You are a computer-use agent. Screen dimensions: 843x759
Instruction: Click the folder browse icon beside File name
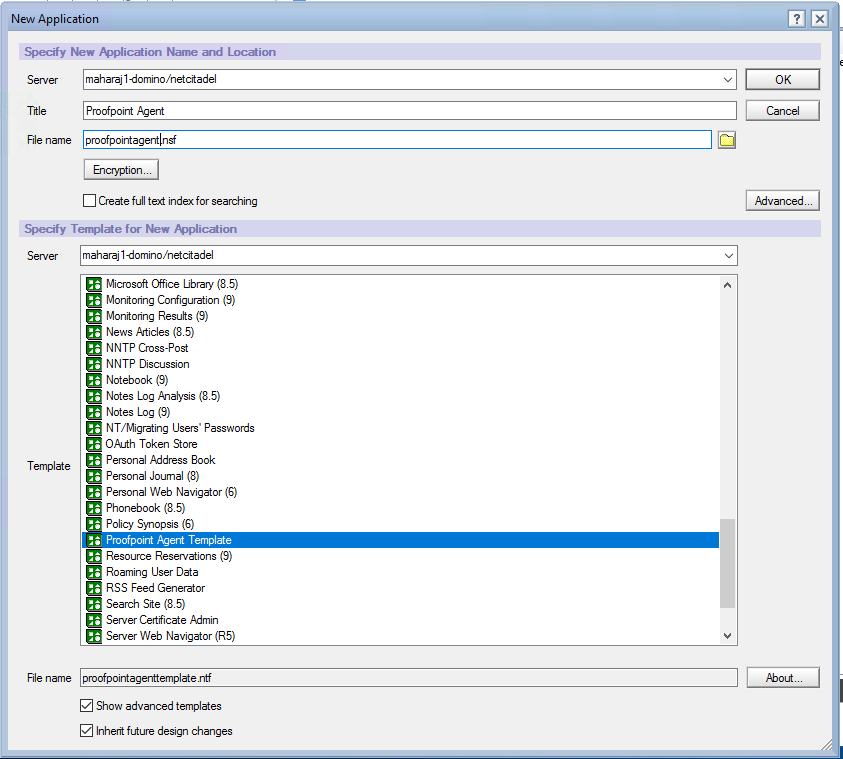click(x=726, y=140)
